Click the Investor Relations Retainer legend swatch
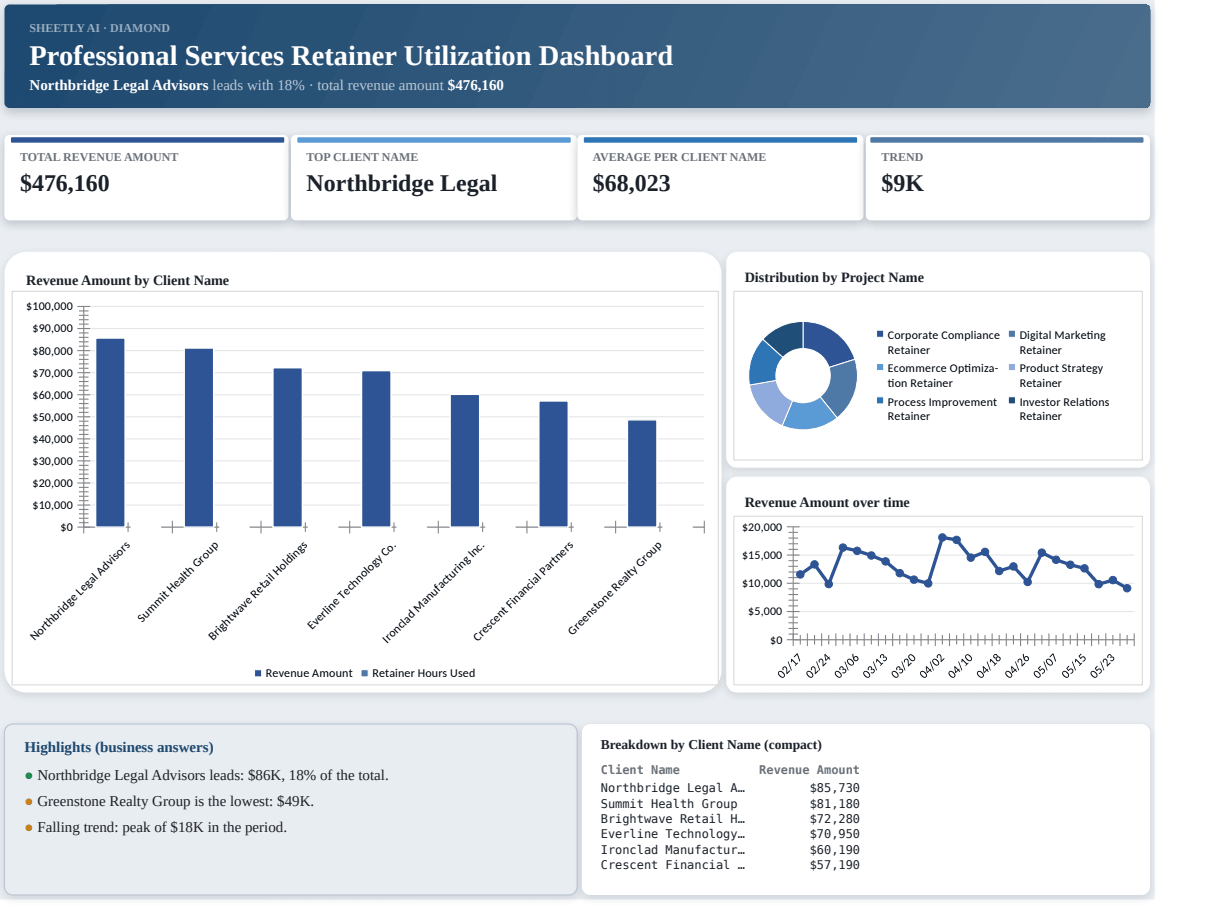This screenshot has width=1227, height=922. tap(1012, 402)
